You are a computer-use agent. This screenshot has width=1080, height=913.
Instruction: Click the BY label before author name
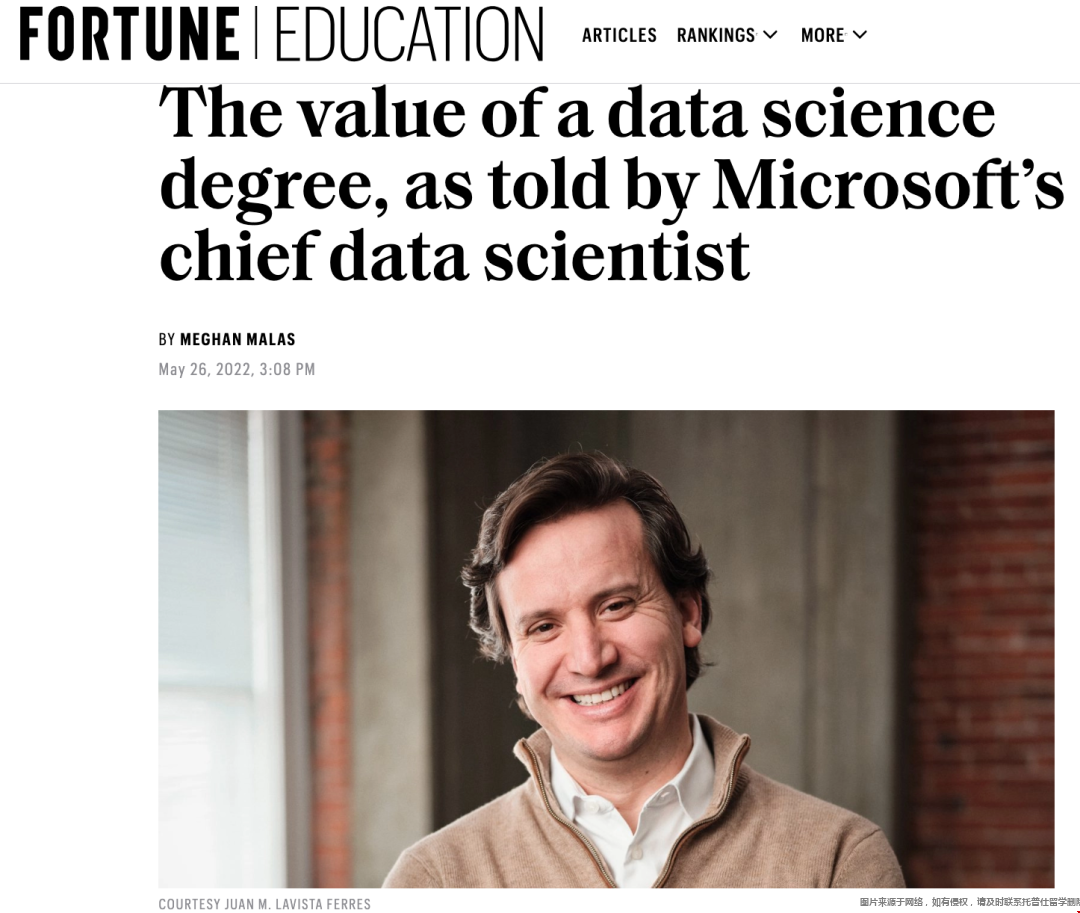point(166,340)
